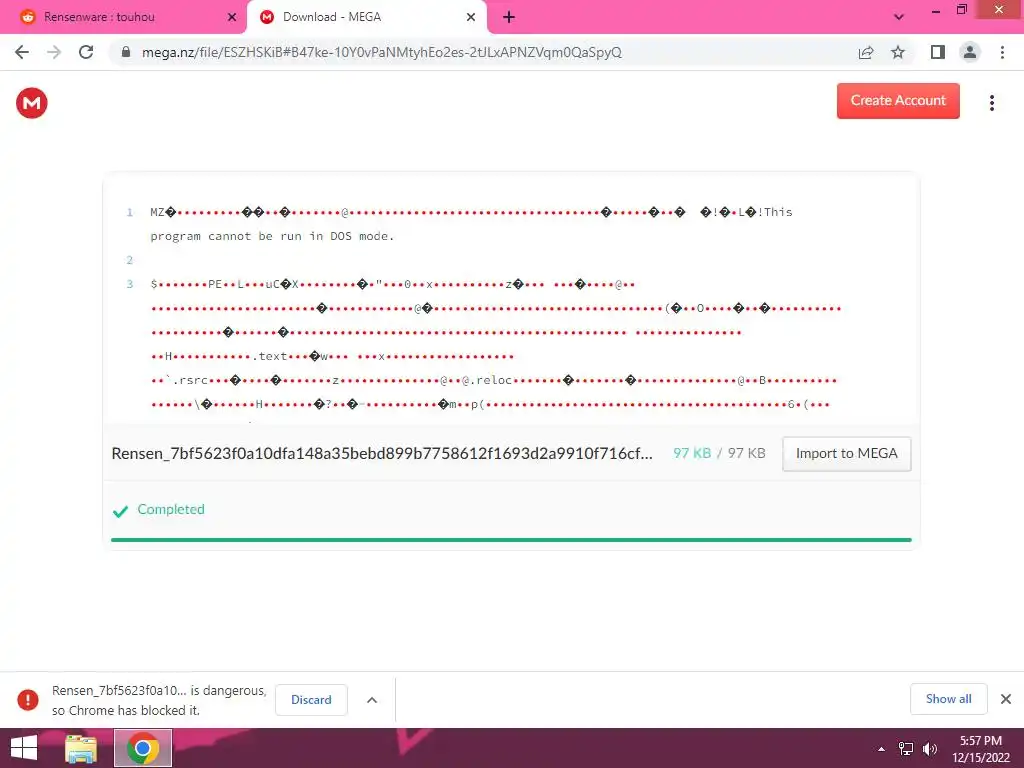
Task: Click the network tray icon
Action: click(x=906, y=749)
